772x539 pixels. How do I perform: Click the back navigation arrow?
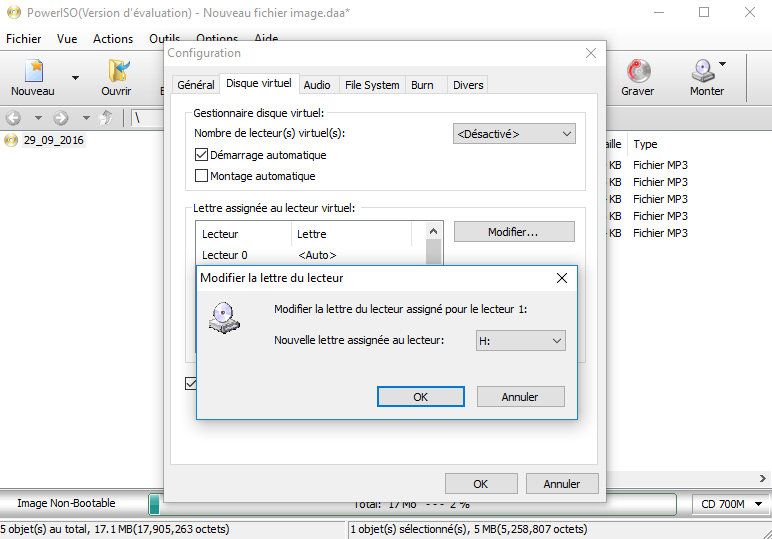pos(13,118)
